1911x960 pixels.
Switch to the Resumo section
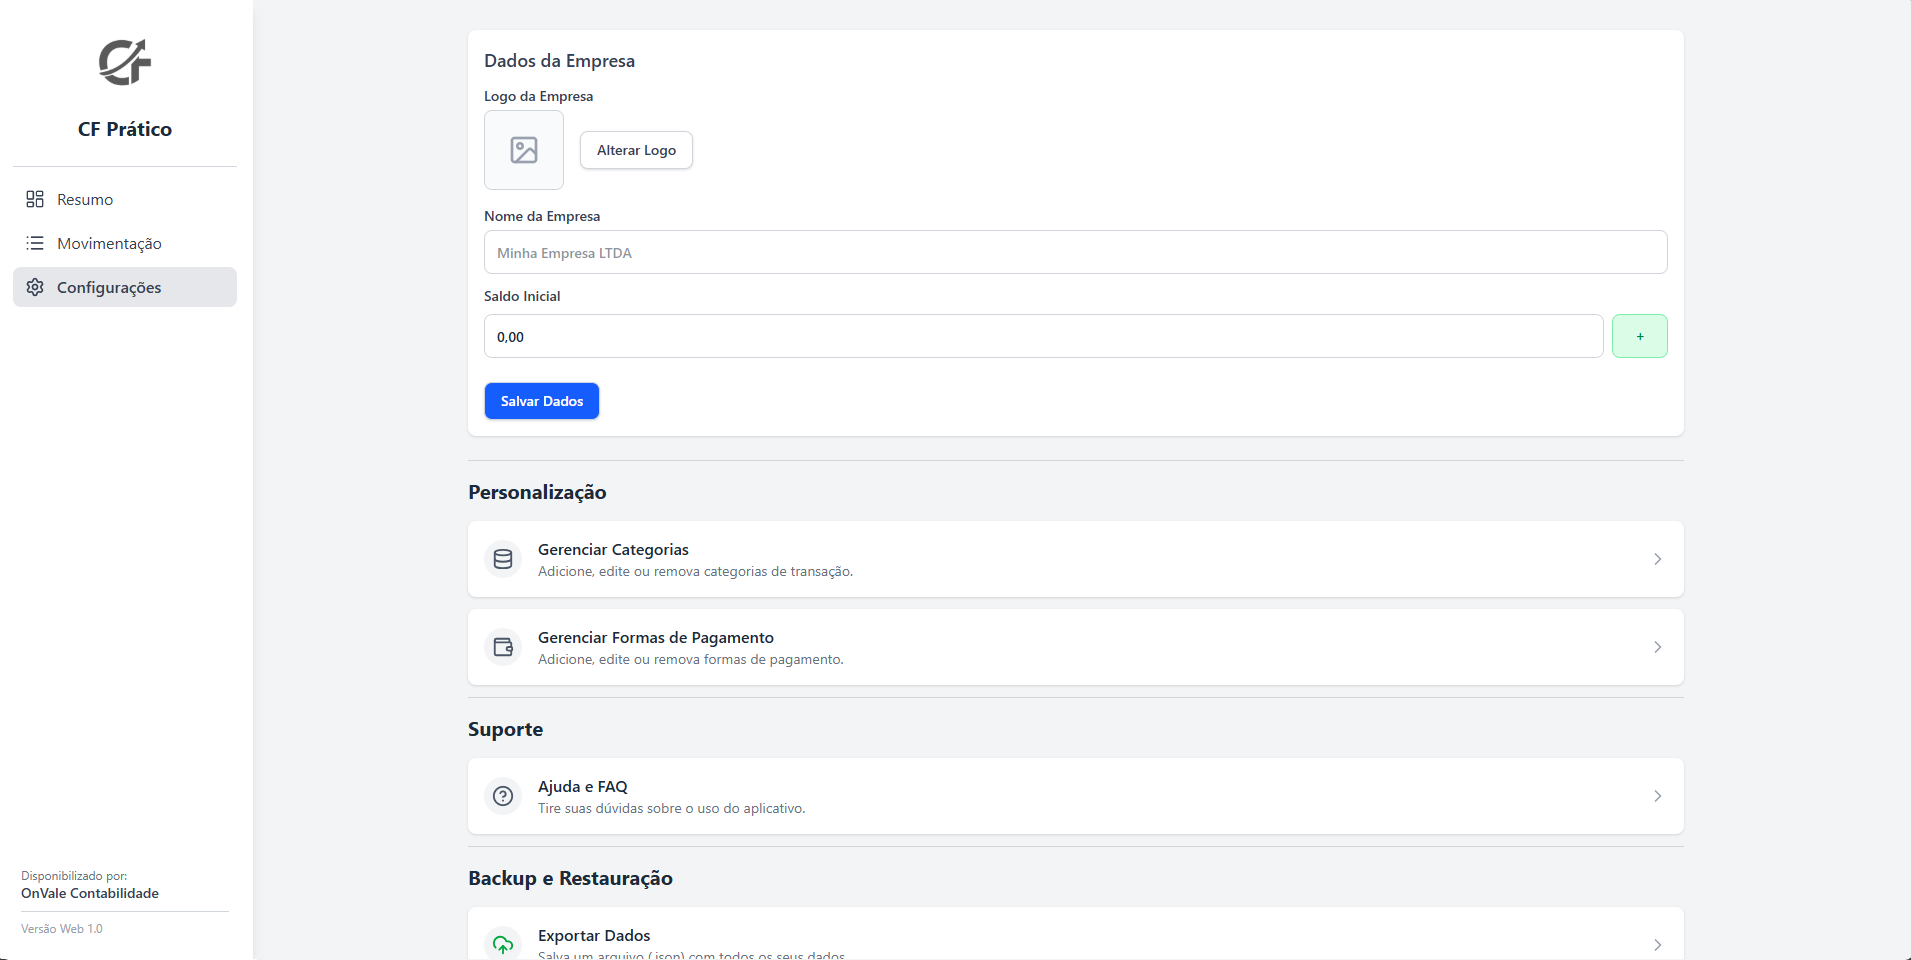(x=84, y=199)
